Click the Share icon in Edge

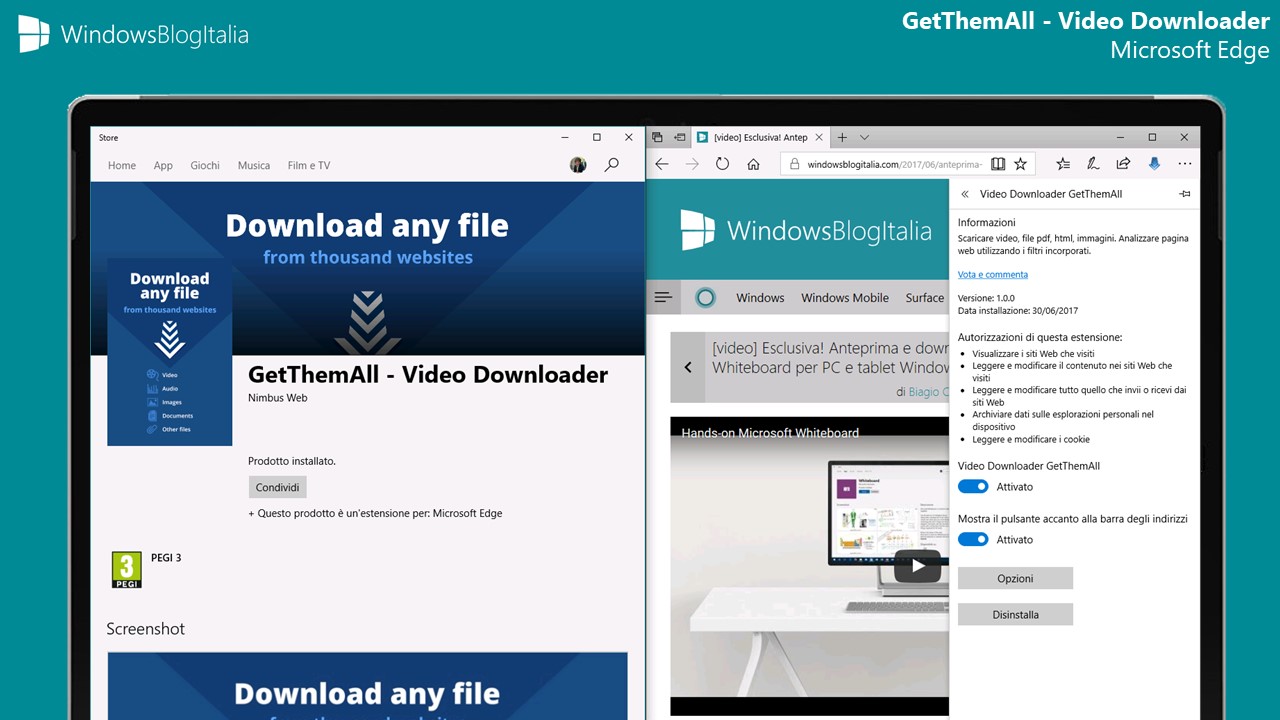tap(1124, 164)
